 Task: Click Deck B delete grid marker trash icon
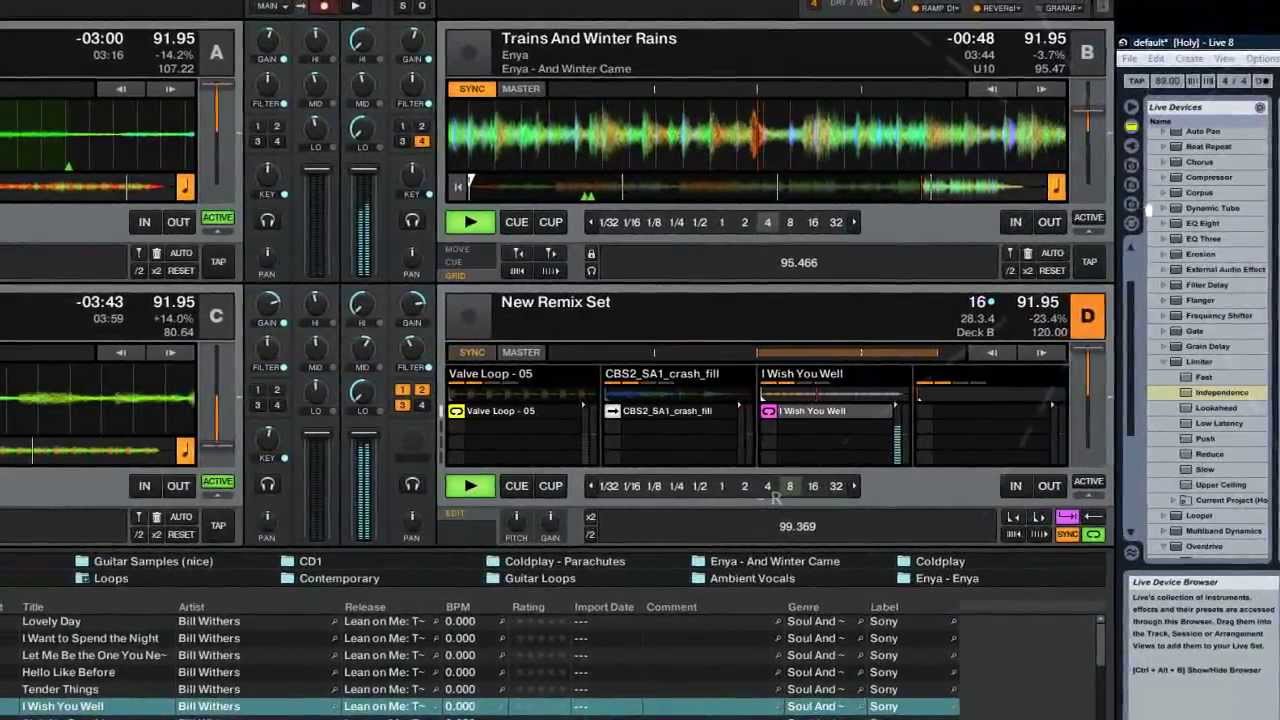click(x=1027, y=253)
